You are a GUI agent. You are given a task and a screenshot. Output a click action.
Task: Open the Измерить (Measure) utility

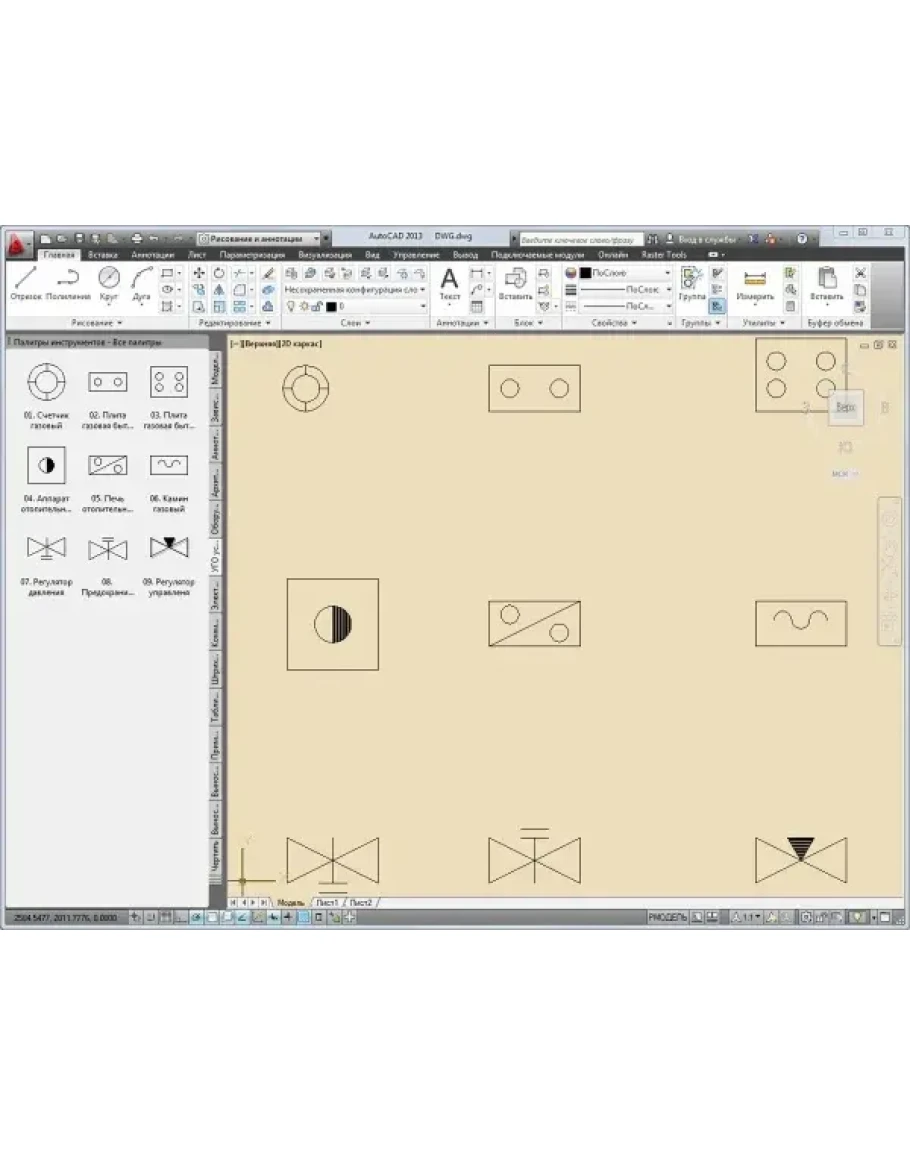coord(755,283)
